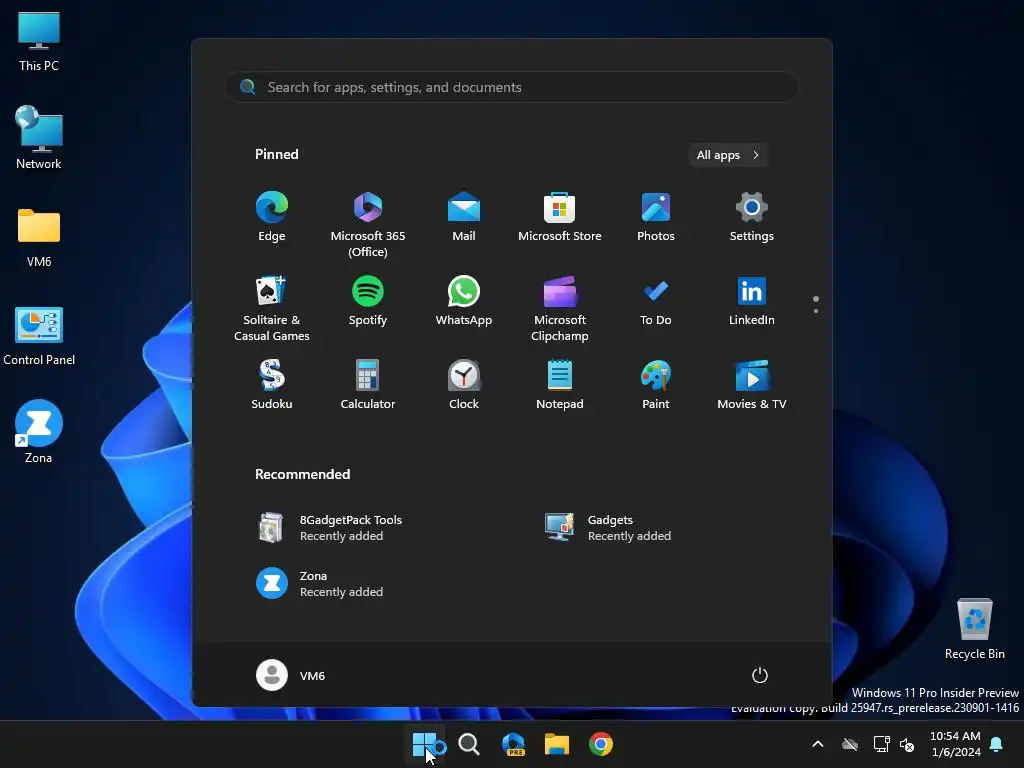
Task: Open Microsoft Store from pinned apps
Action: click(x=560, y=217)
